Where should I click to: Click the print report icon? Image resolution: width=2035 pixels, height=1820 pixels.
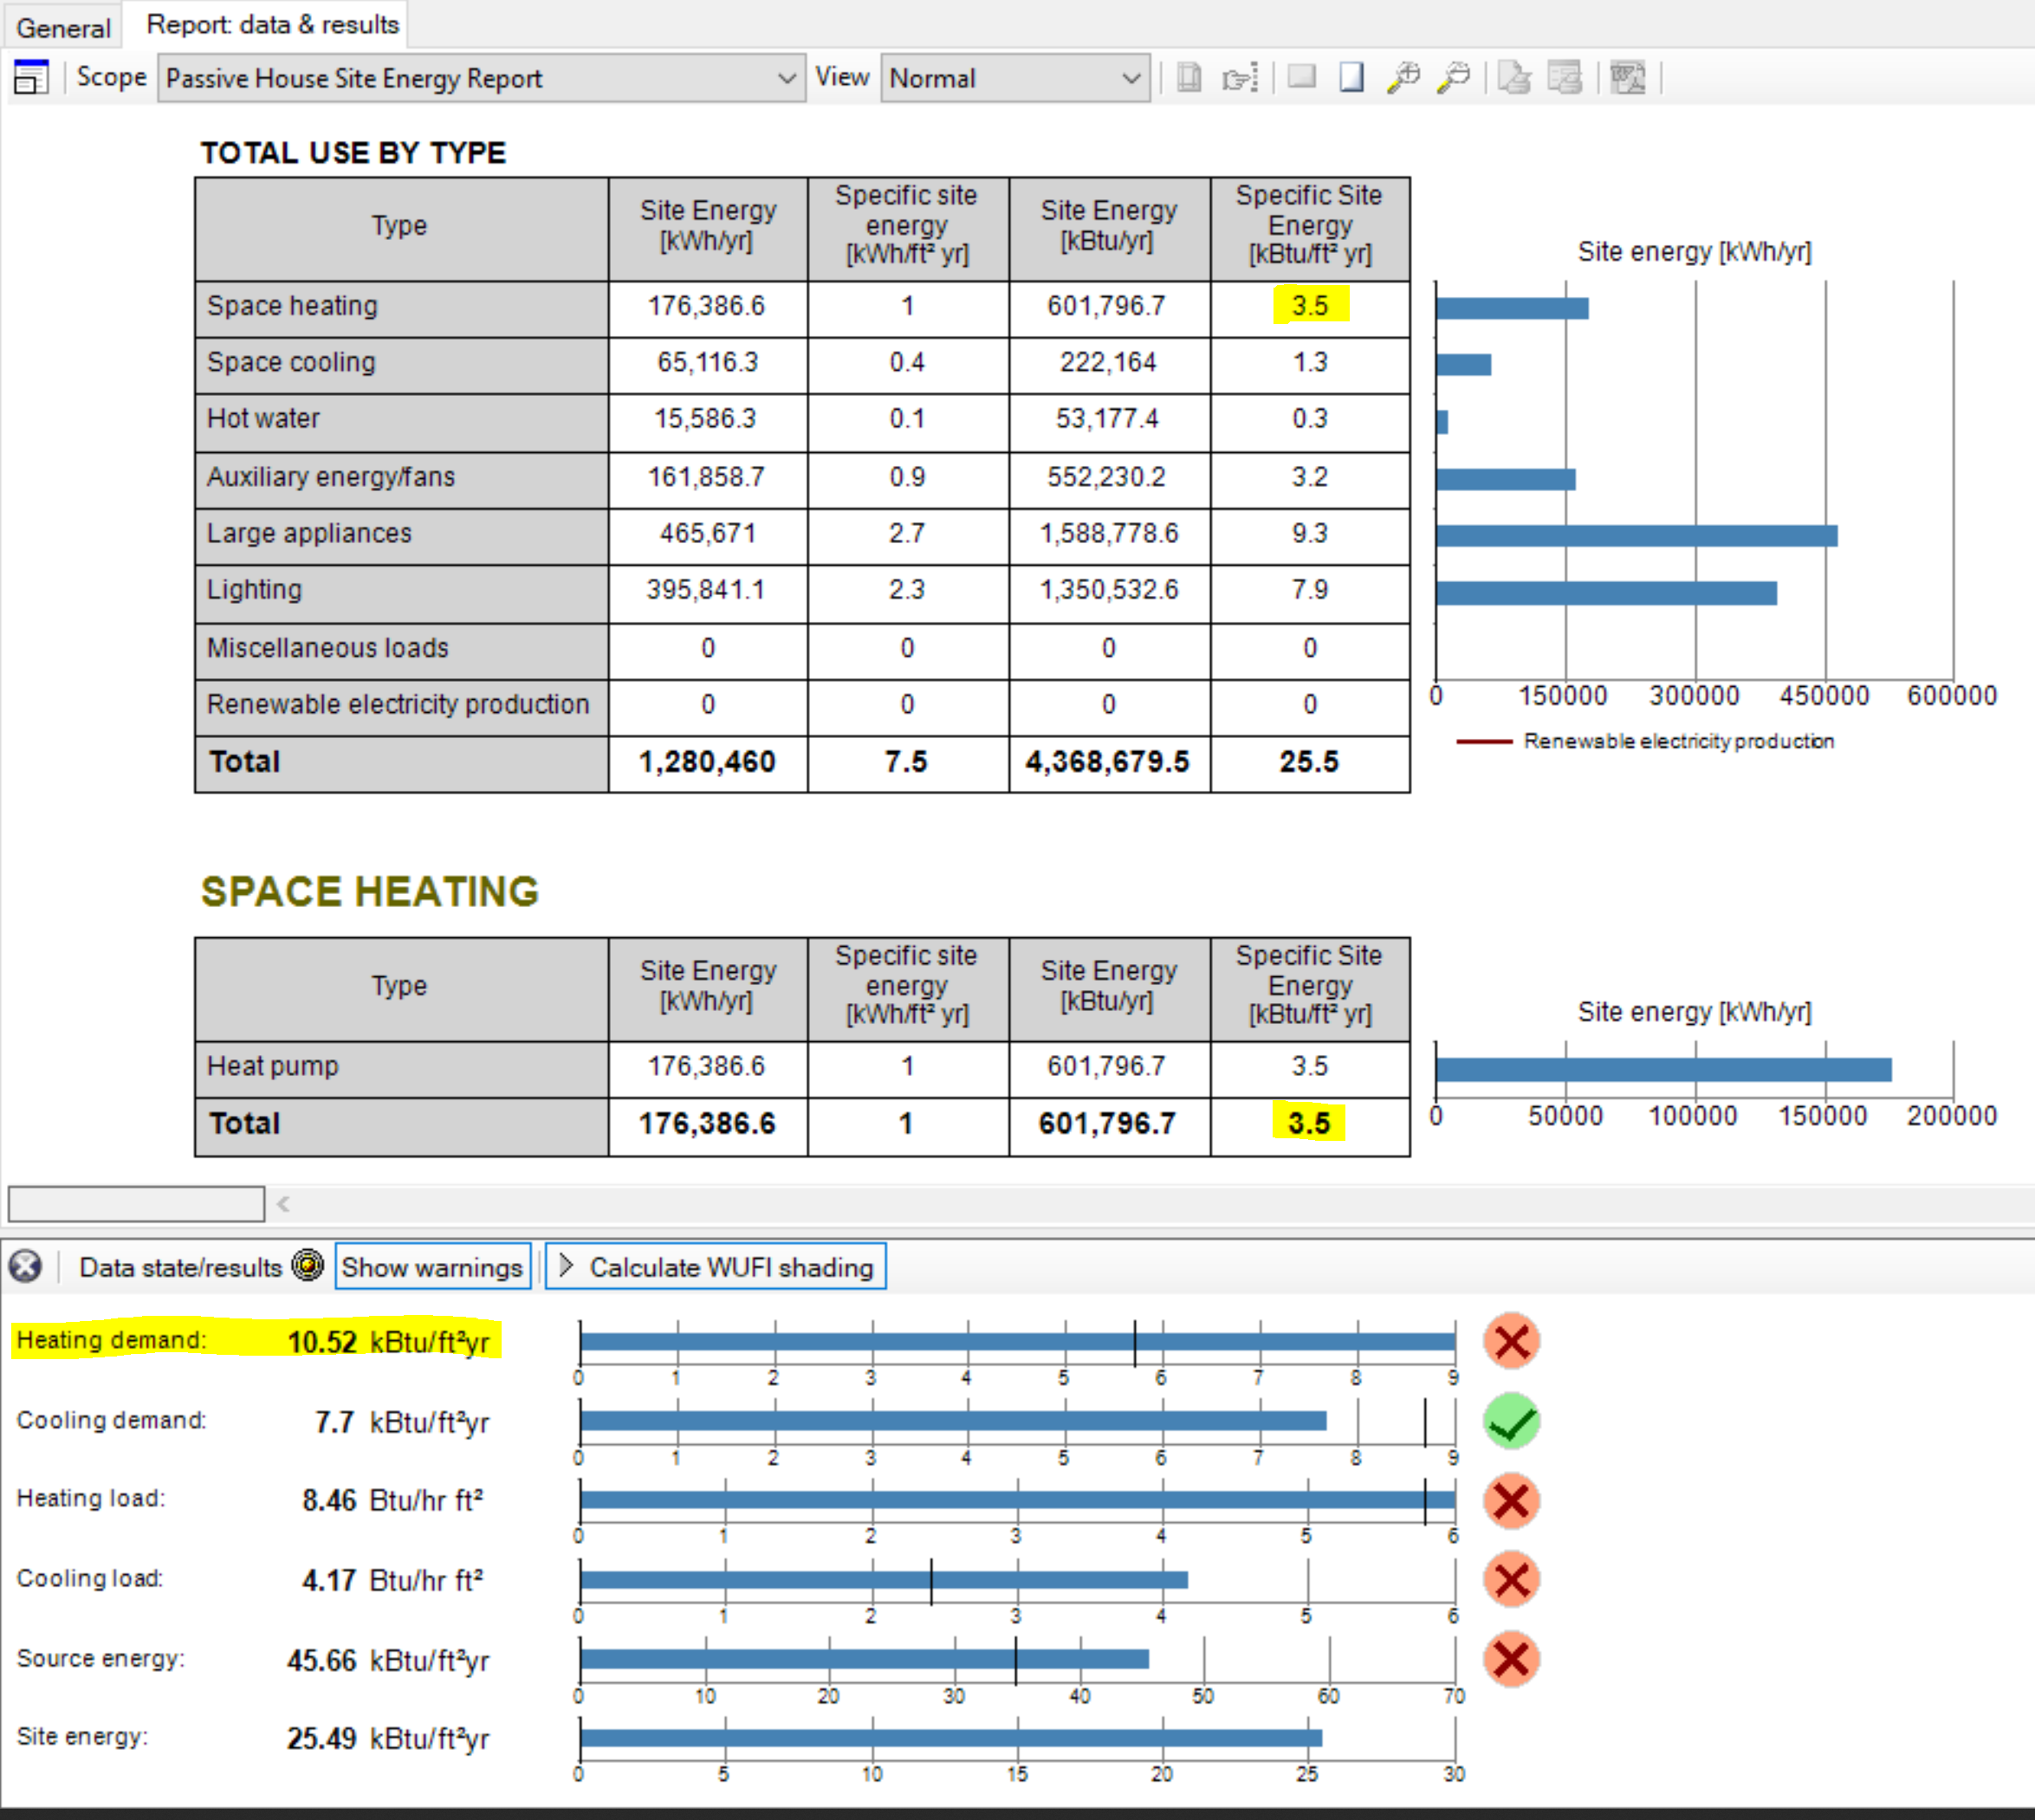(x=1515, y=77)
